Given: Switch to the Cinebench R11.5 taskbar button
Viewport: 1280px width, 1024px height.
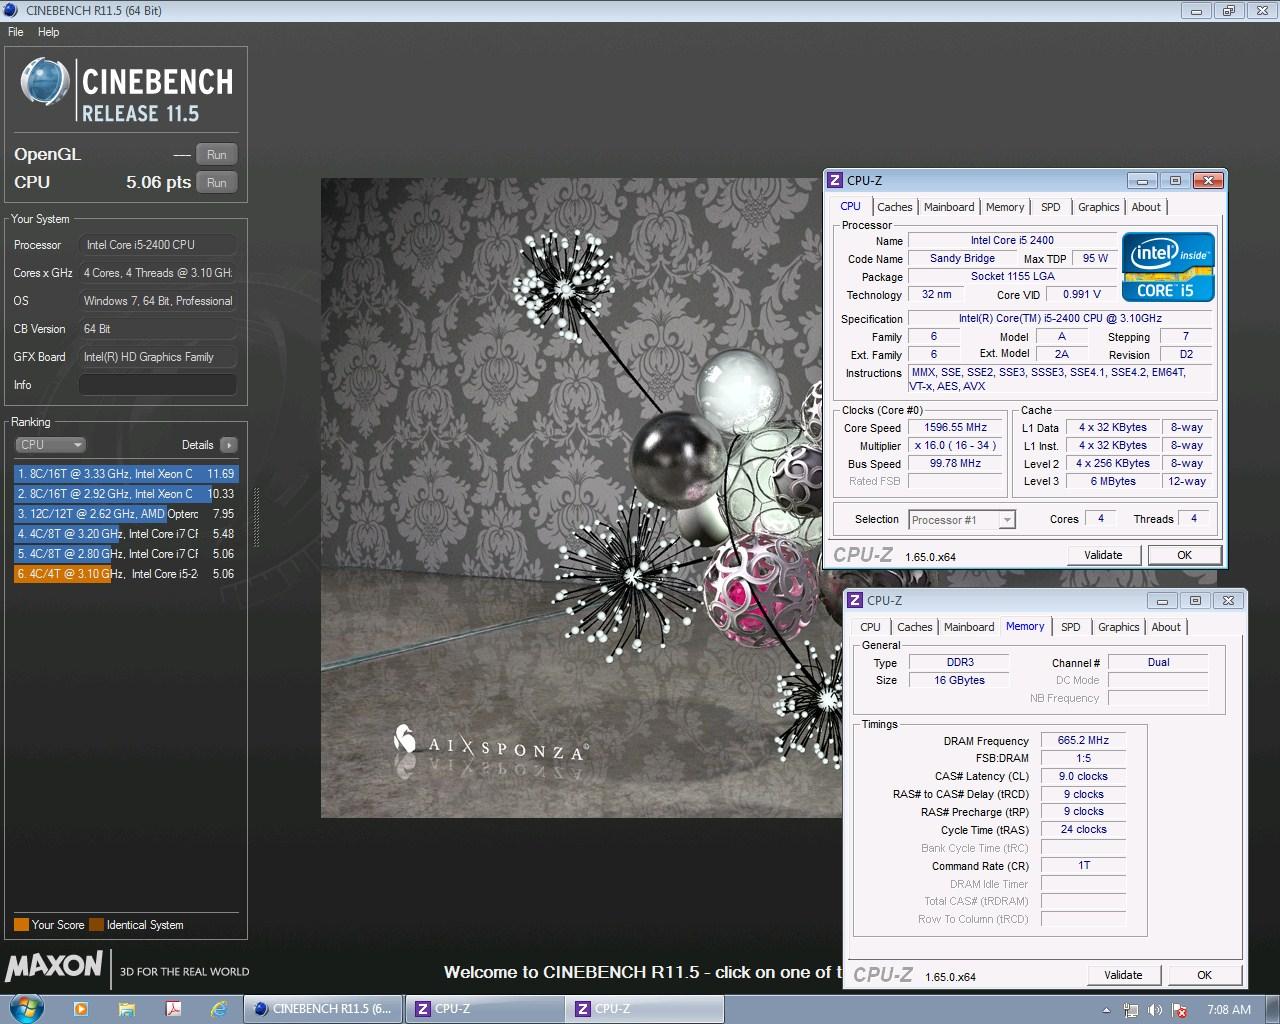Looking at the screenshot, I should 322,1009.
